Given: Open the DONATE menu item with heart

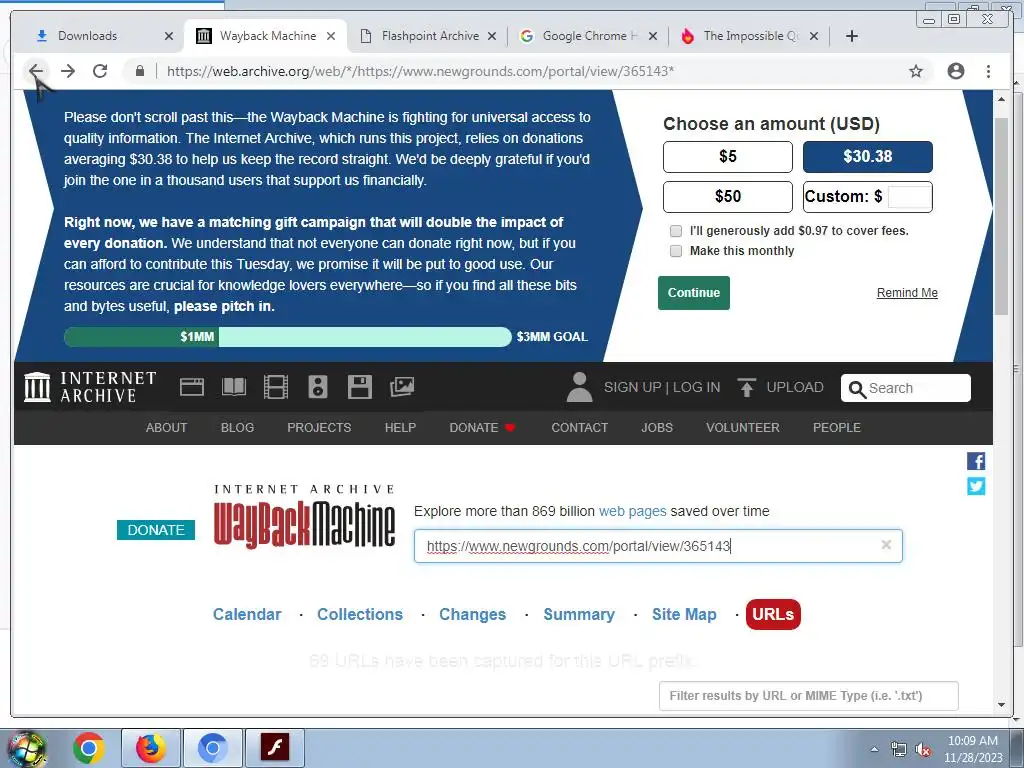Looking at the screenshot, I should [x=483, y=428].
